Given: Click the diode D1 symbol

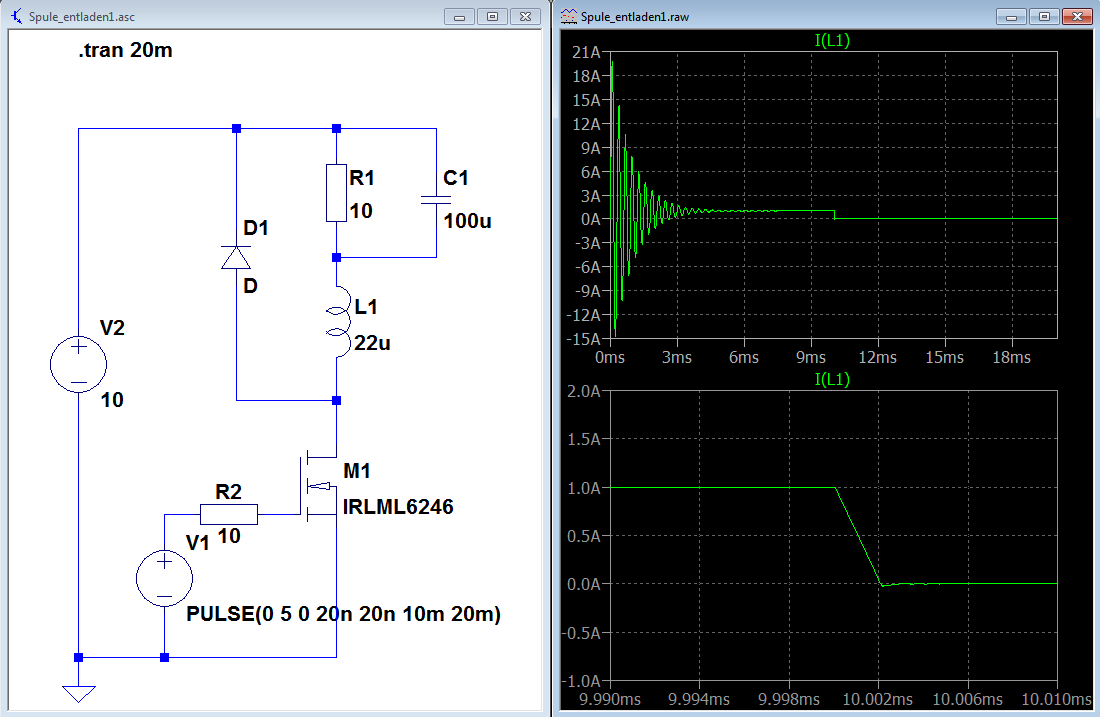Looking at the screenshot, I should (x=236, y=257).
